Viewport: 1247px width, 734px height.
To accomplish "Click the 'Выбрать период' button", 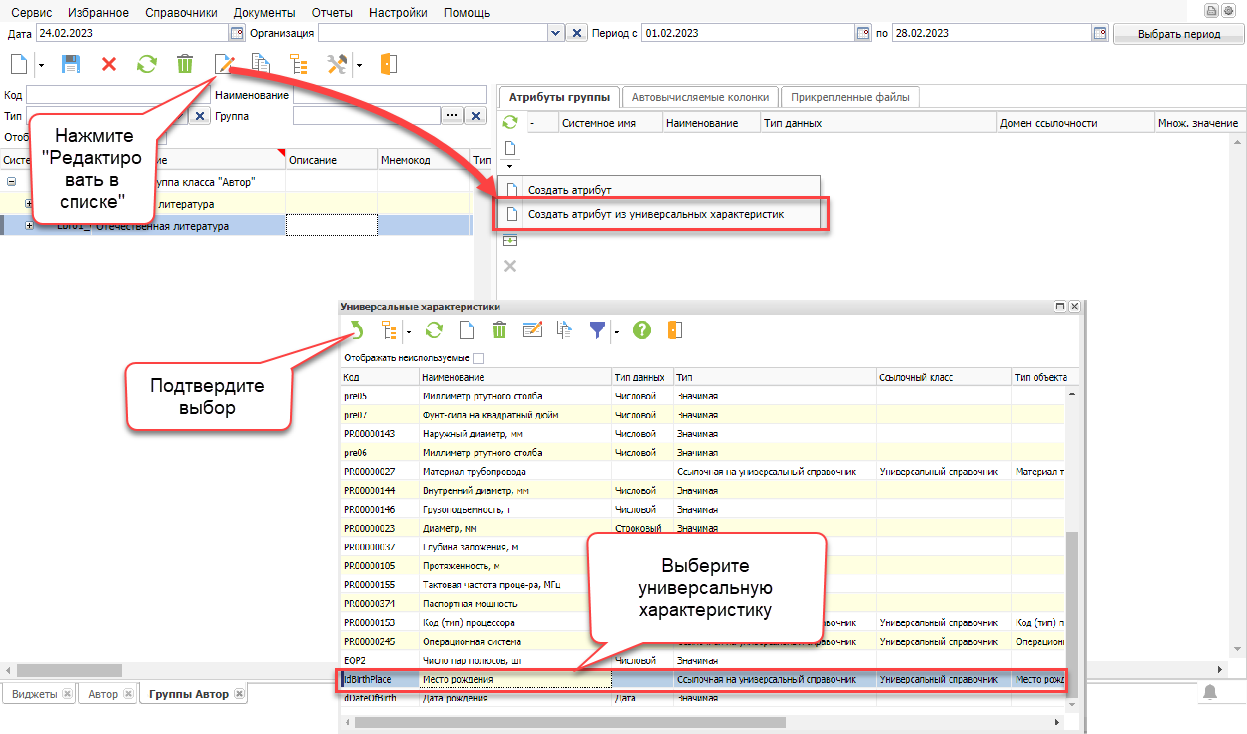I will pyautogui.click(x=1178, y=34).
